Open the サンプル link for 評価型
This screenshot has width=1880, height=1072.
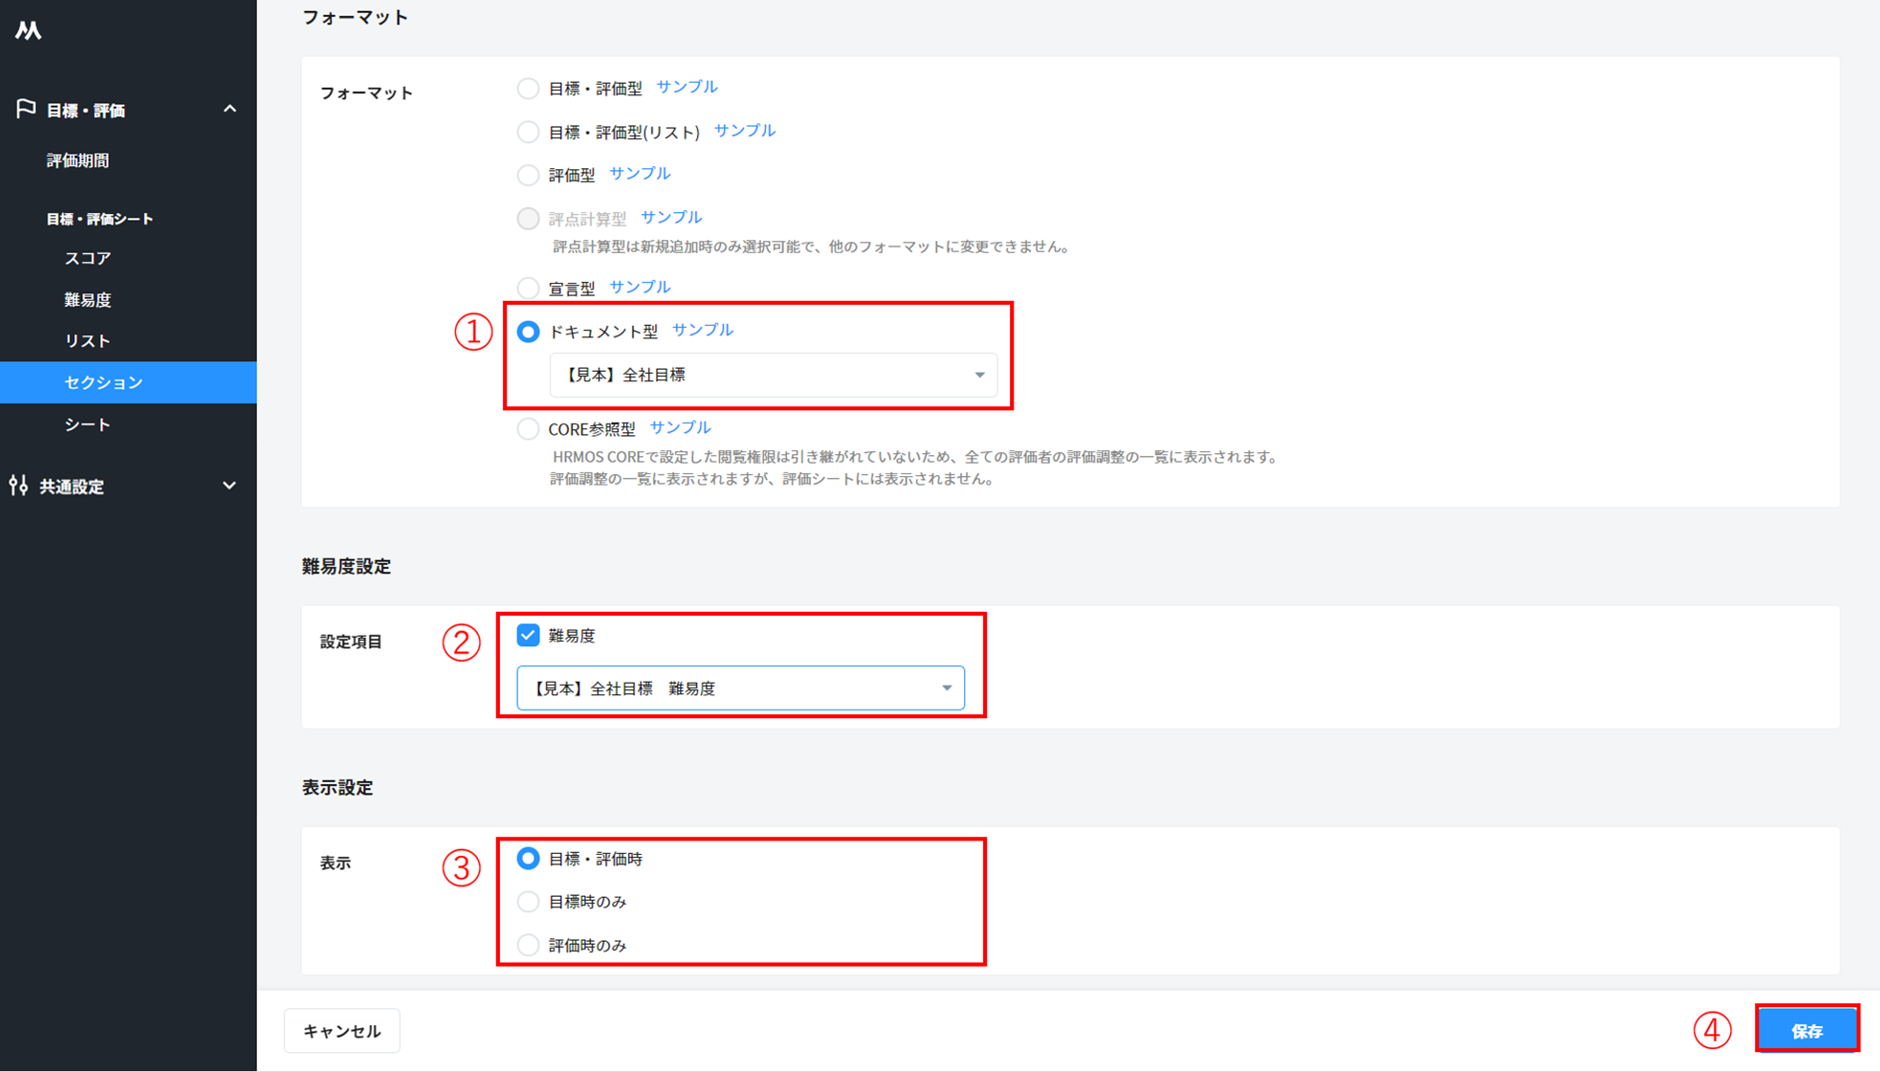point(640,174)
